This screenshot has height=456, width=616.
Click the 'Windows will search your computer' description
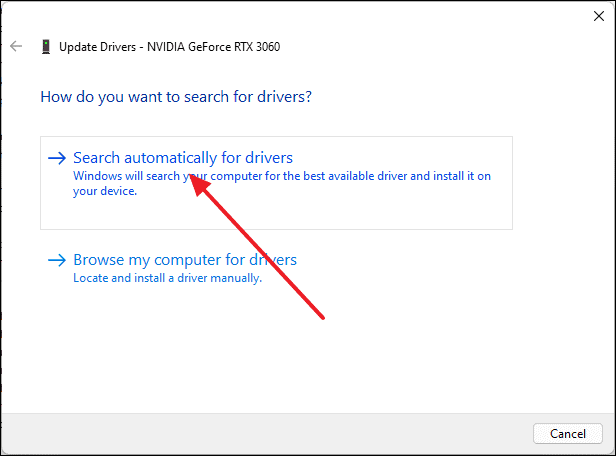click(x=282, y=183)
